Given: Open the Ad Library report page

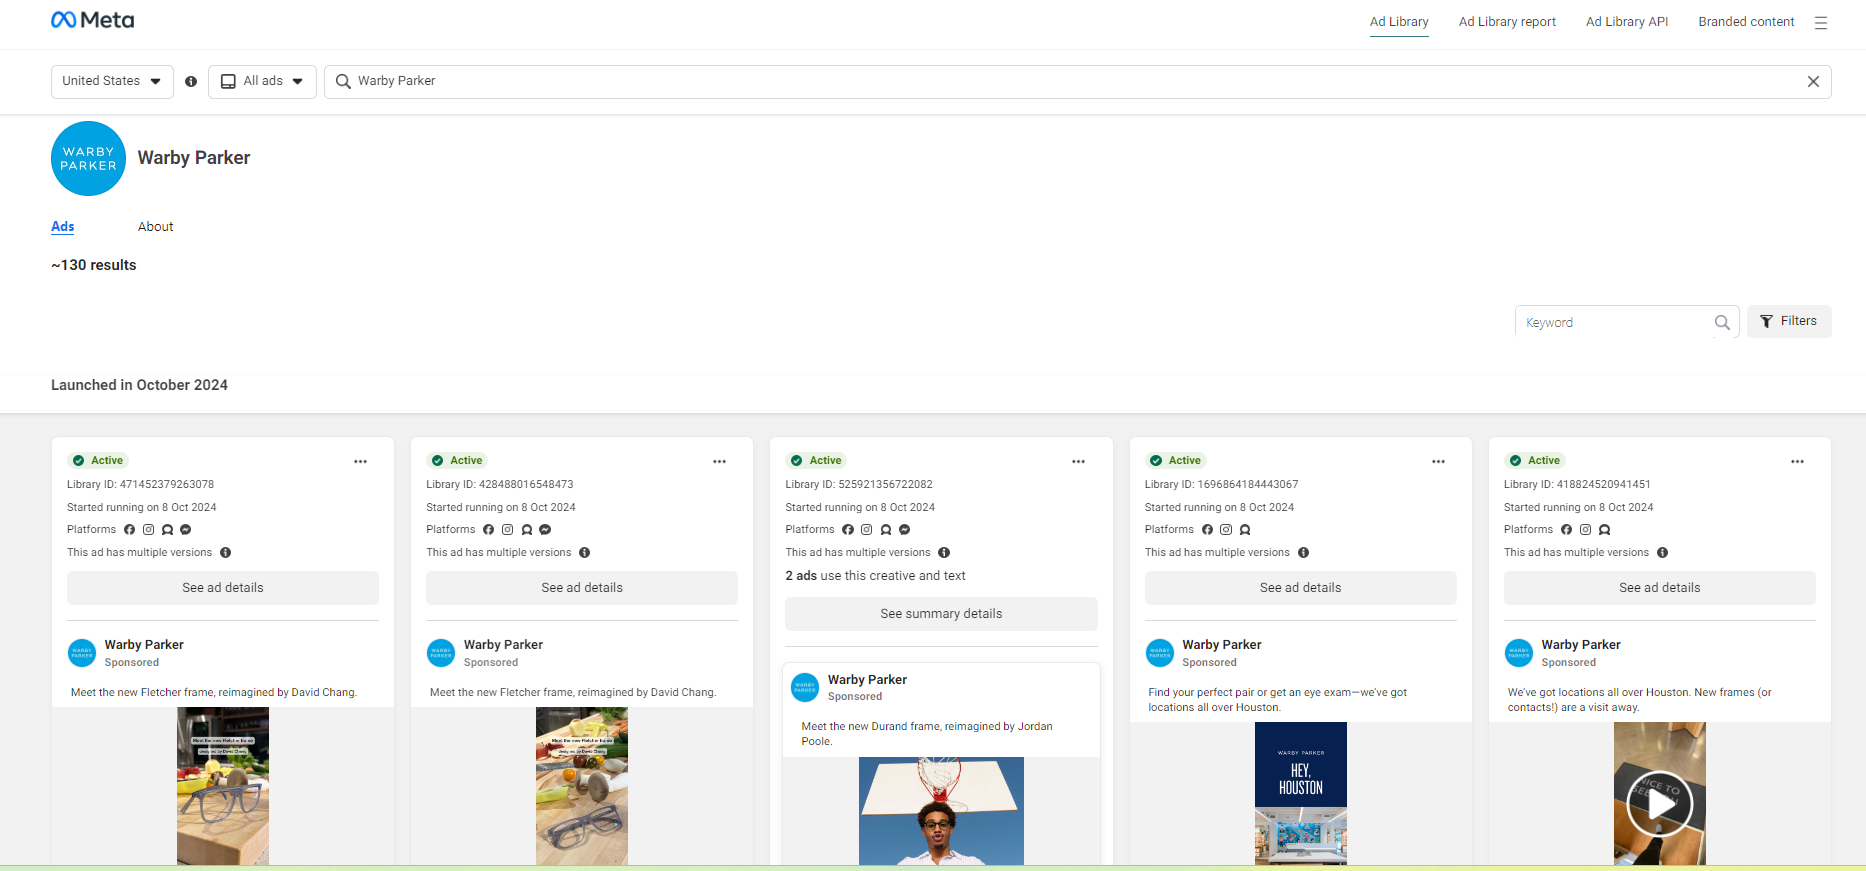Looking at the screenshot, I should (1507, 22).
